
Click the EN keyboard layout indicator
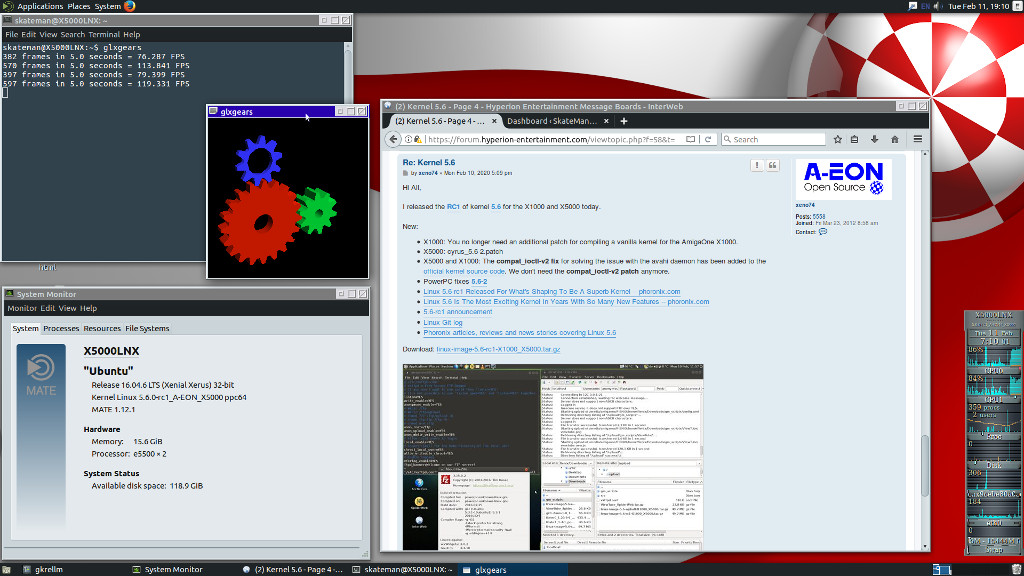(x=925, y=6)
